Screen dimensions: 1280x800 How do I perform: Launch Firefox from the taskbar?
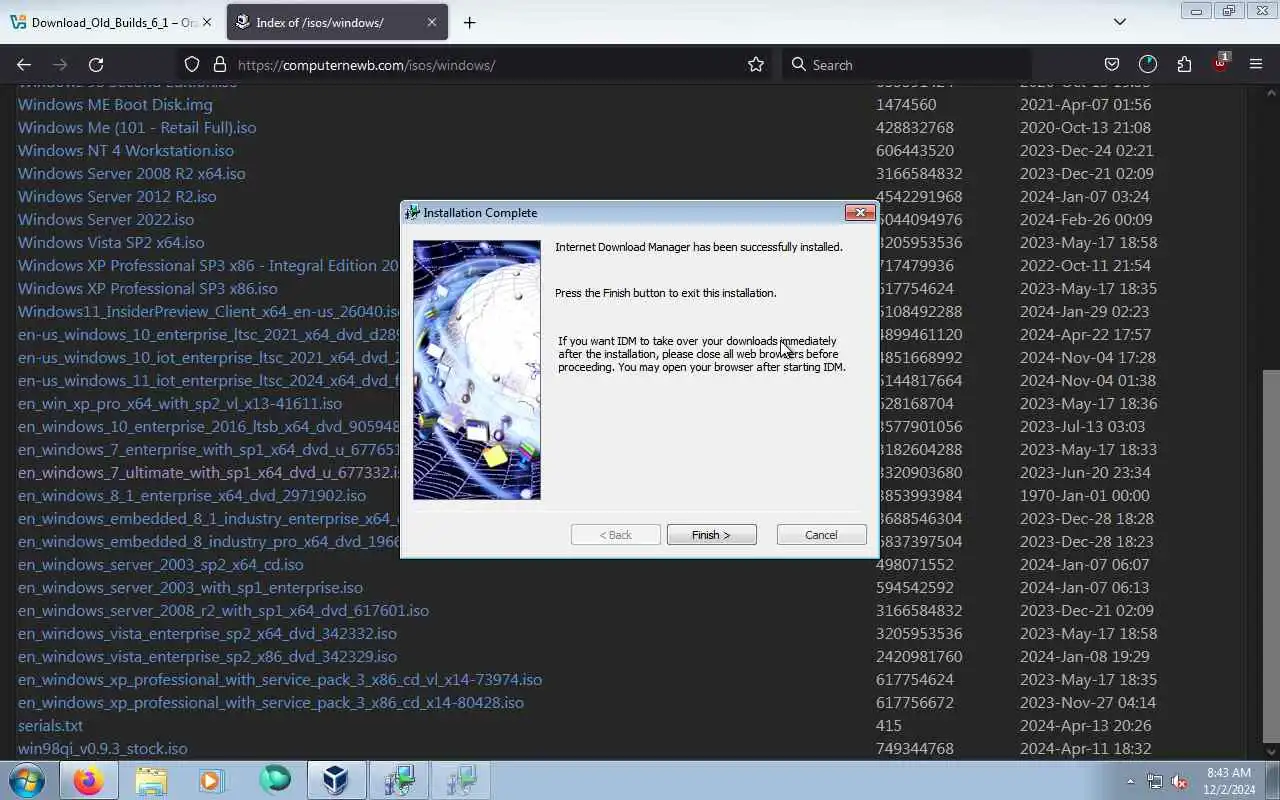tap(88, 780)
